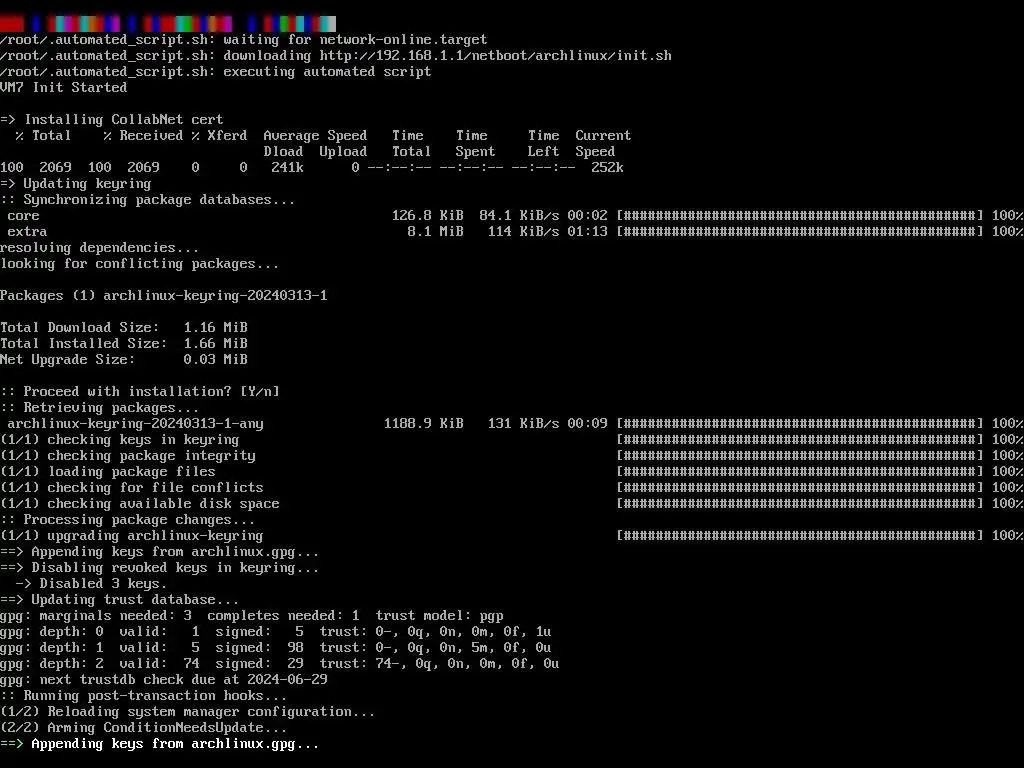Click the 126.8 KiB size value

[427, 216]
